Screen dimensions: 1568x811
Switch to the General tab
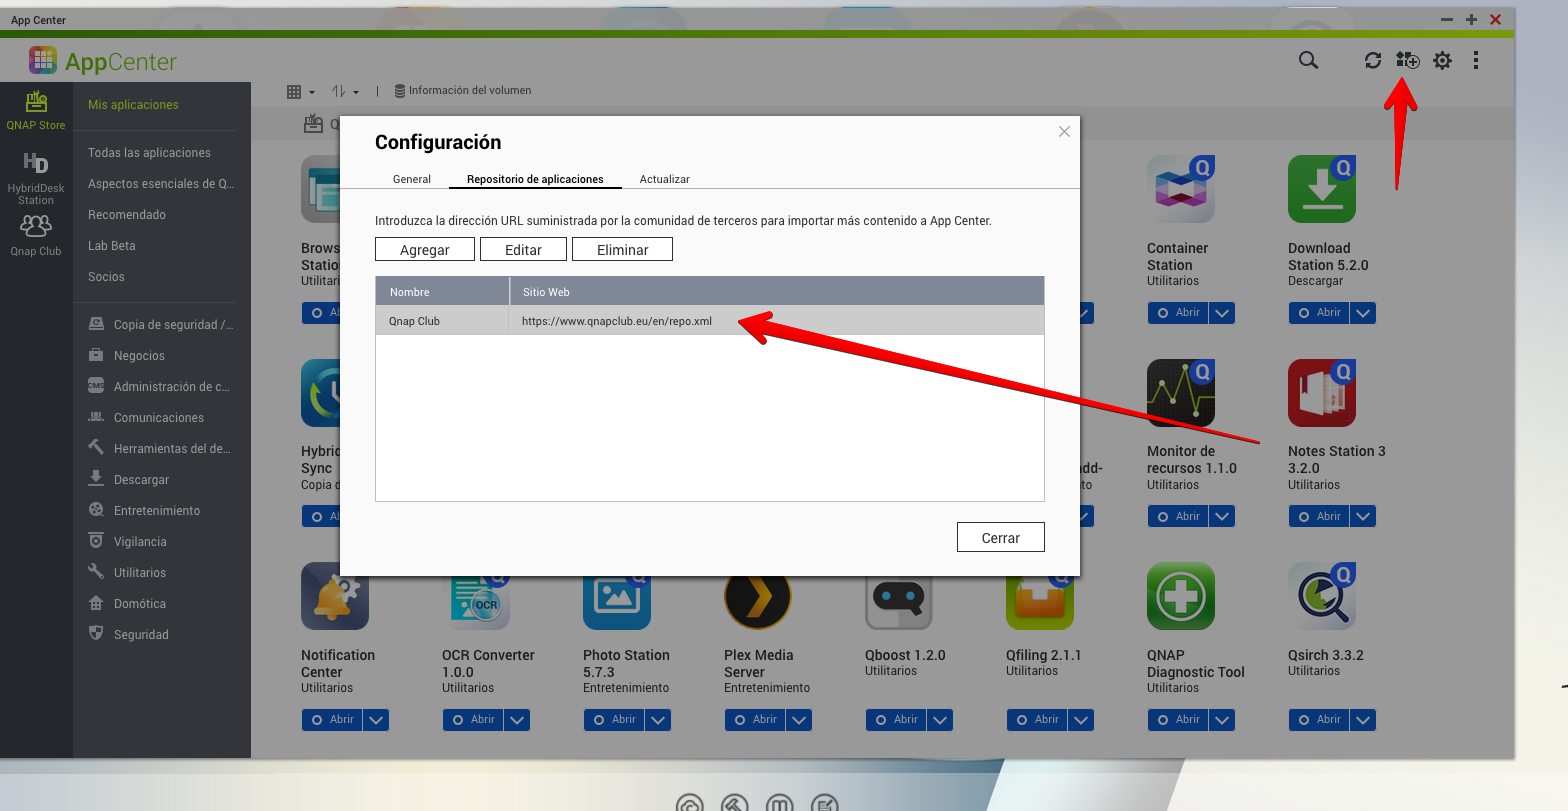click(412, 179)
